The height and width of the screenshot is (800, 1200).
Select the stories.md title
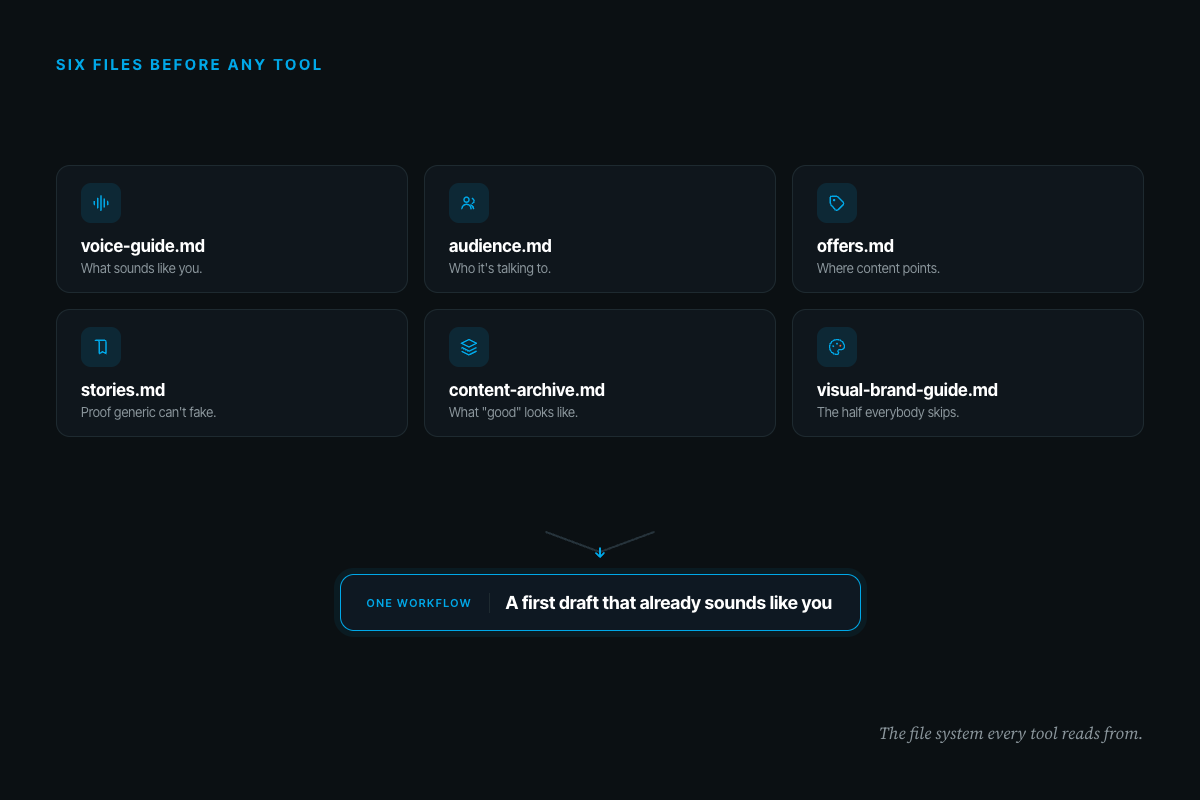[x=123, y=390]
